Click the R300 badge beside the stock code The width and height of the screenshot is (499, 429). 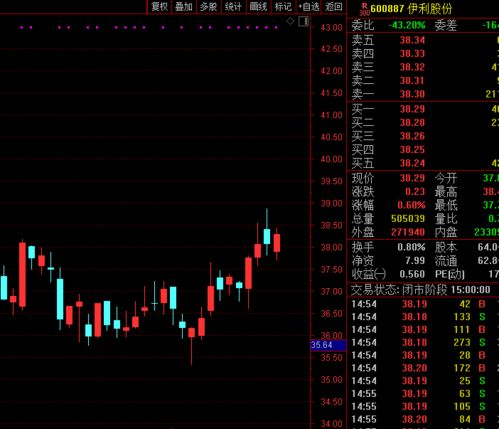(x=365, y=9)
